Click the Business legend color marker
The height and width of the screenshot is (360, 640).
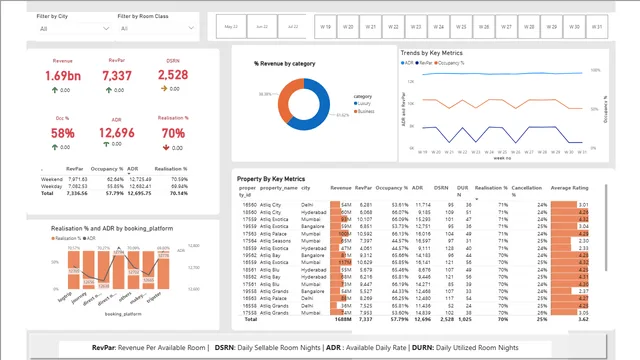coord(356,111)
